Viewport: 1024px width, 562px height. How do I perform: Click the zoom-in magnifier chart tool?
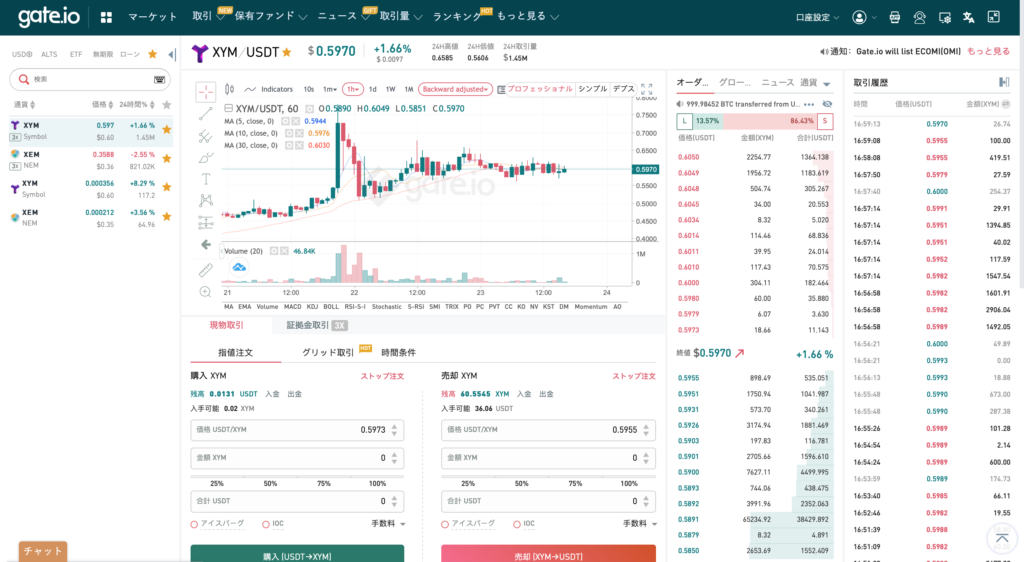click(x=206, y=292)
